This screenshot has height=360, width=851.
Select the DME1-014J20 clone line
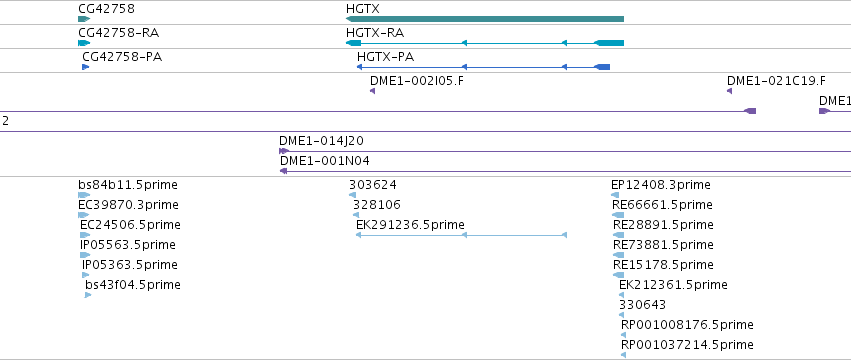[564, 151]
